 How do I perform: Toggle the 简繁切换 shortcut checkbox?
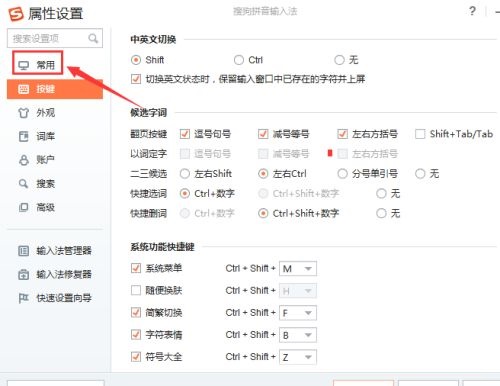tap(136, 313)
